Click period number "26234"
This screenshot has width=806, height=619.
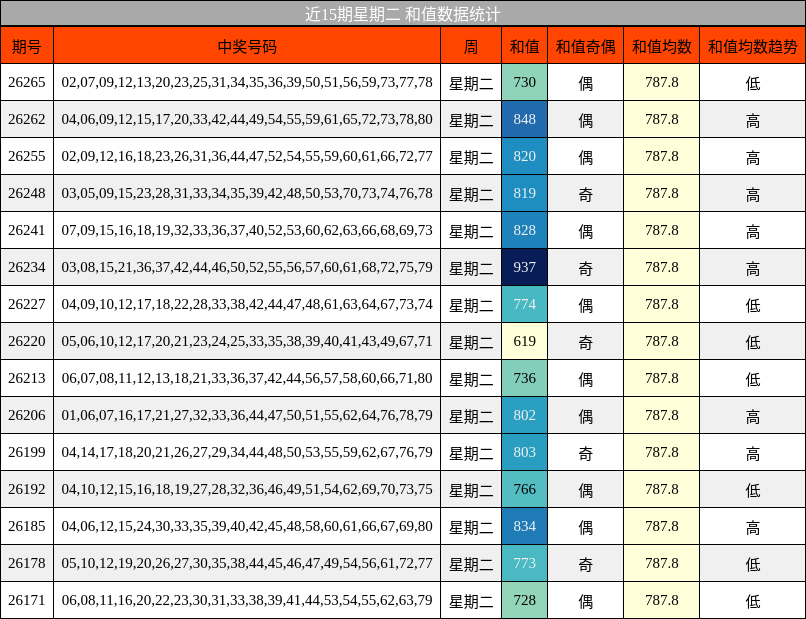pos(27,267)
